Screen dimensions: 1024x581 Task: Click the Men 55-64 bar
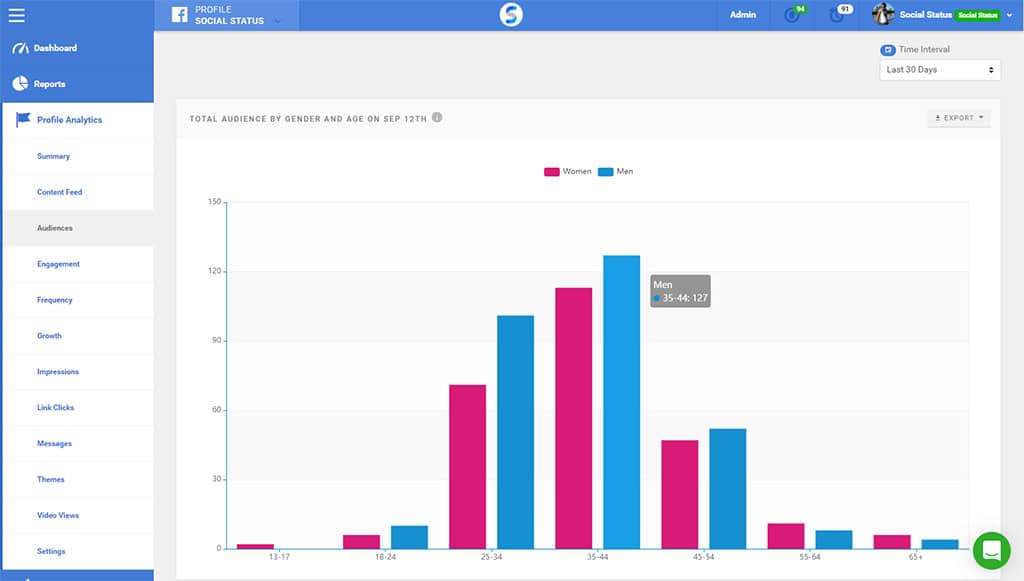[x=834, y=539]
